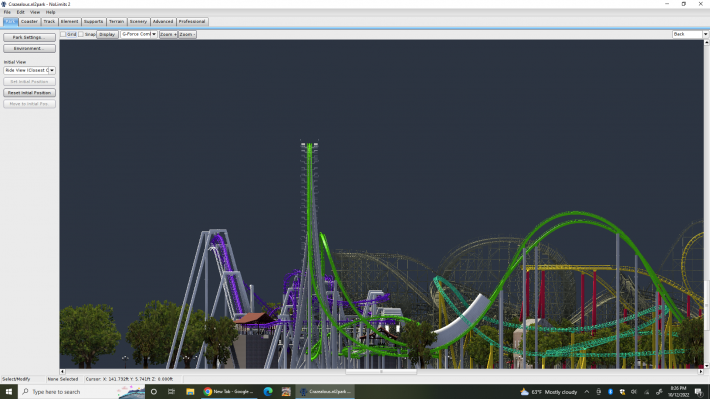Screen dimensions: 710x399
Task: Select the Park tab
Action: (10, 22)
